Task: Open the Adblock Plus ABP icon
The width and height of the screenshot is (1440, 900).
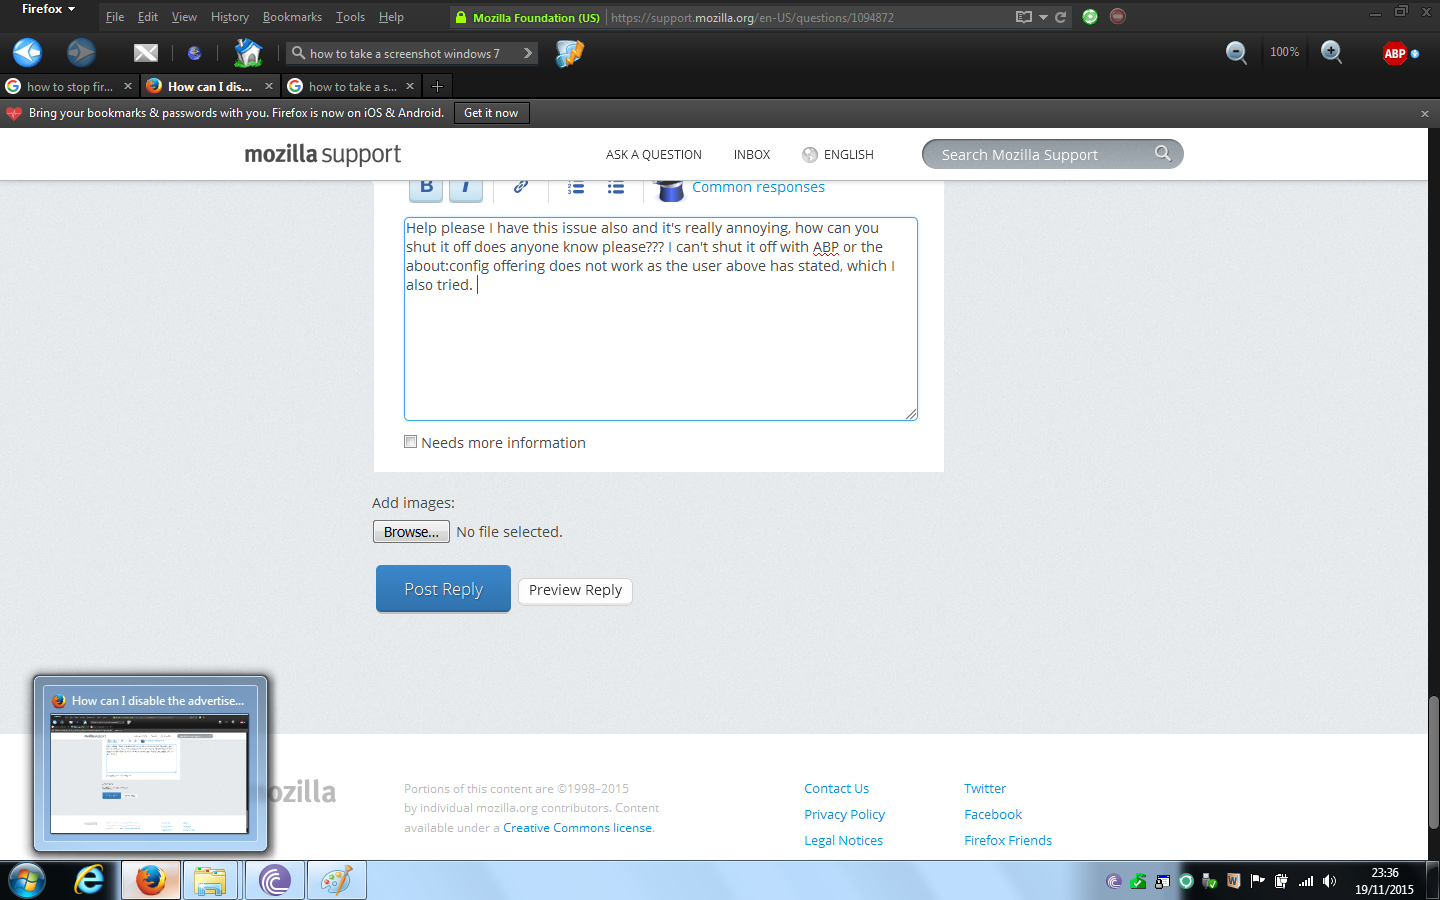Action: coord(1395,54)
